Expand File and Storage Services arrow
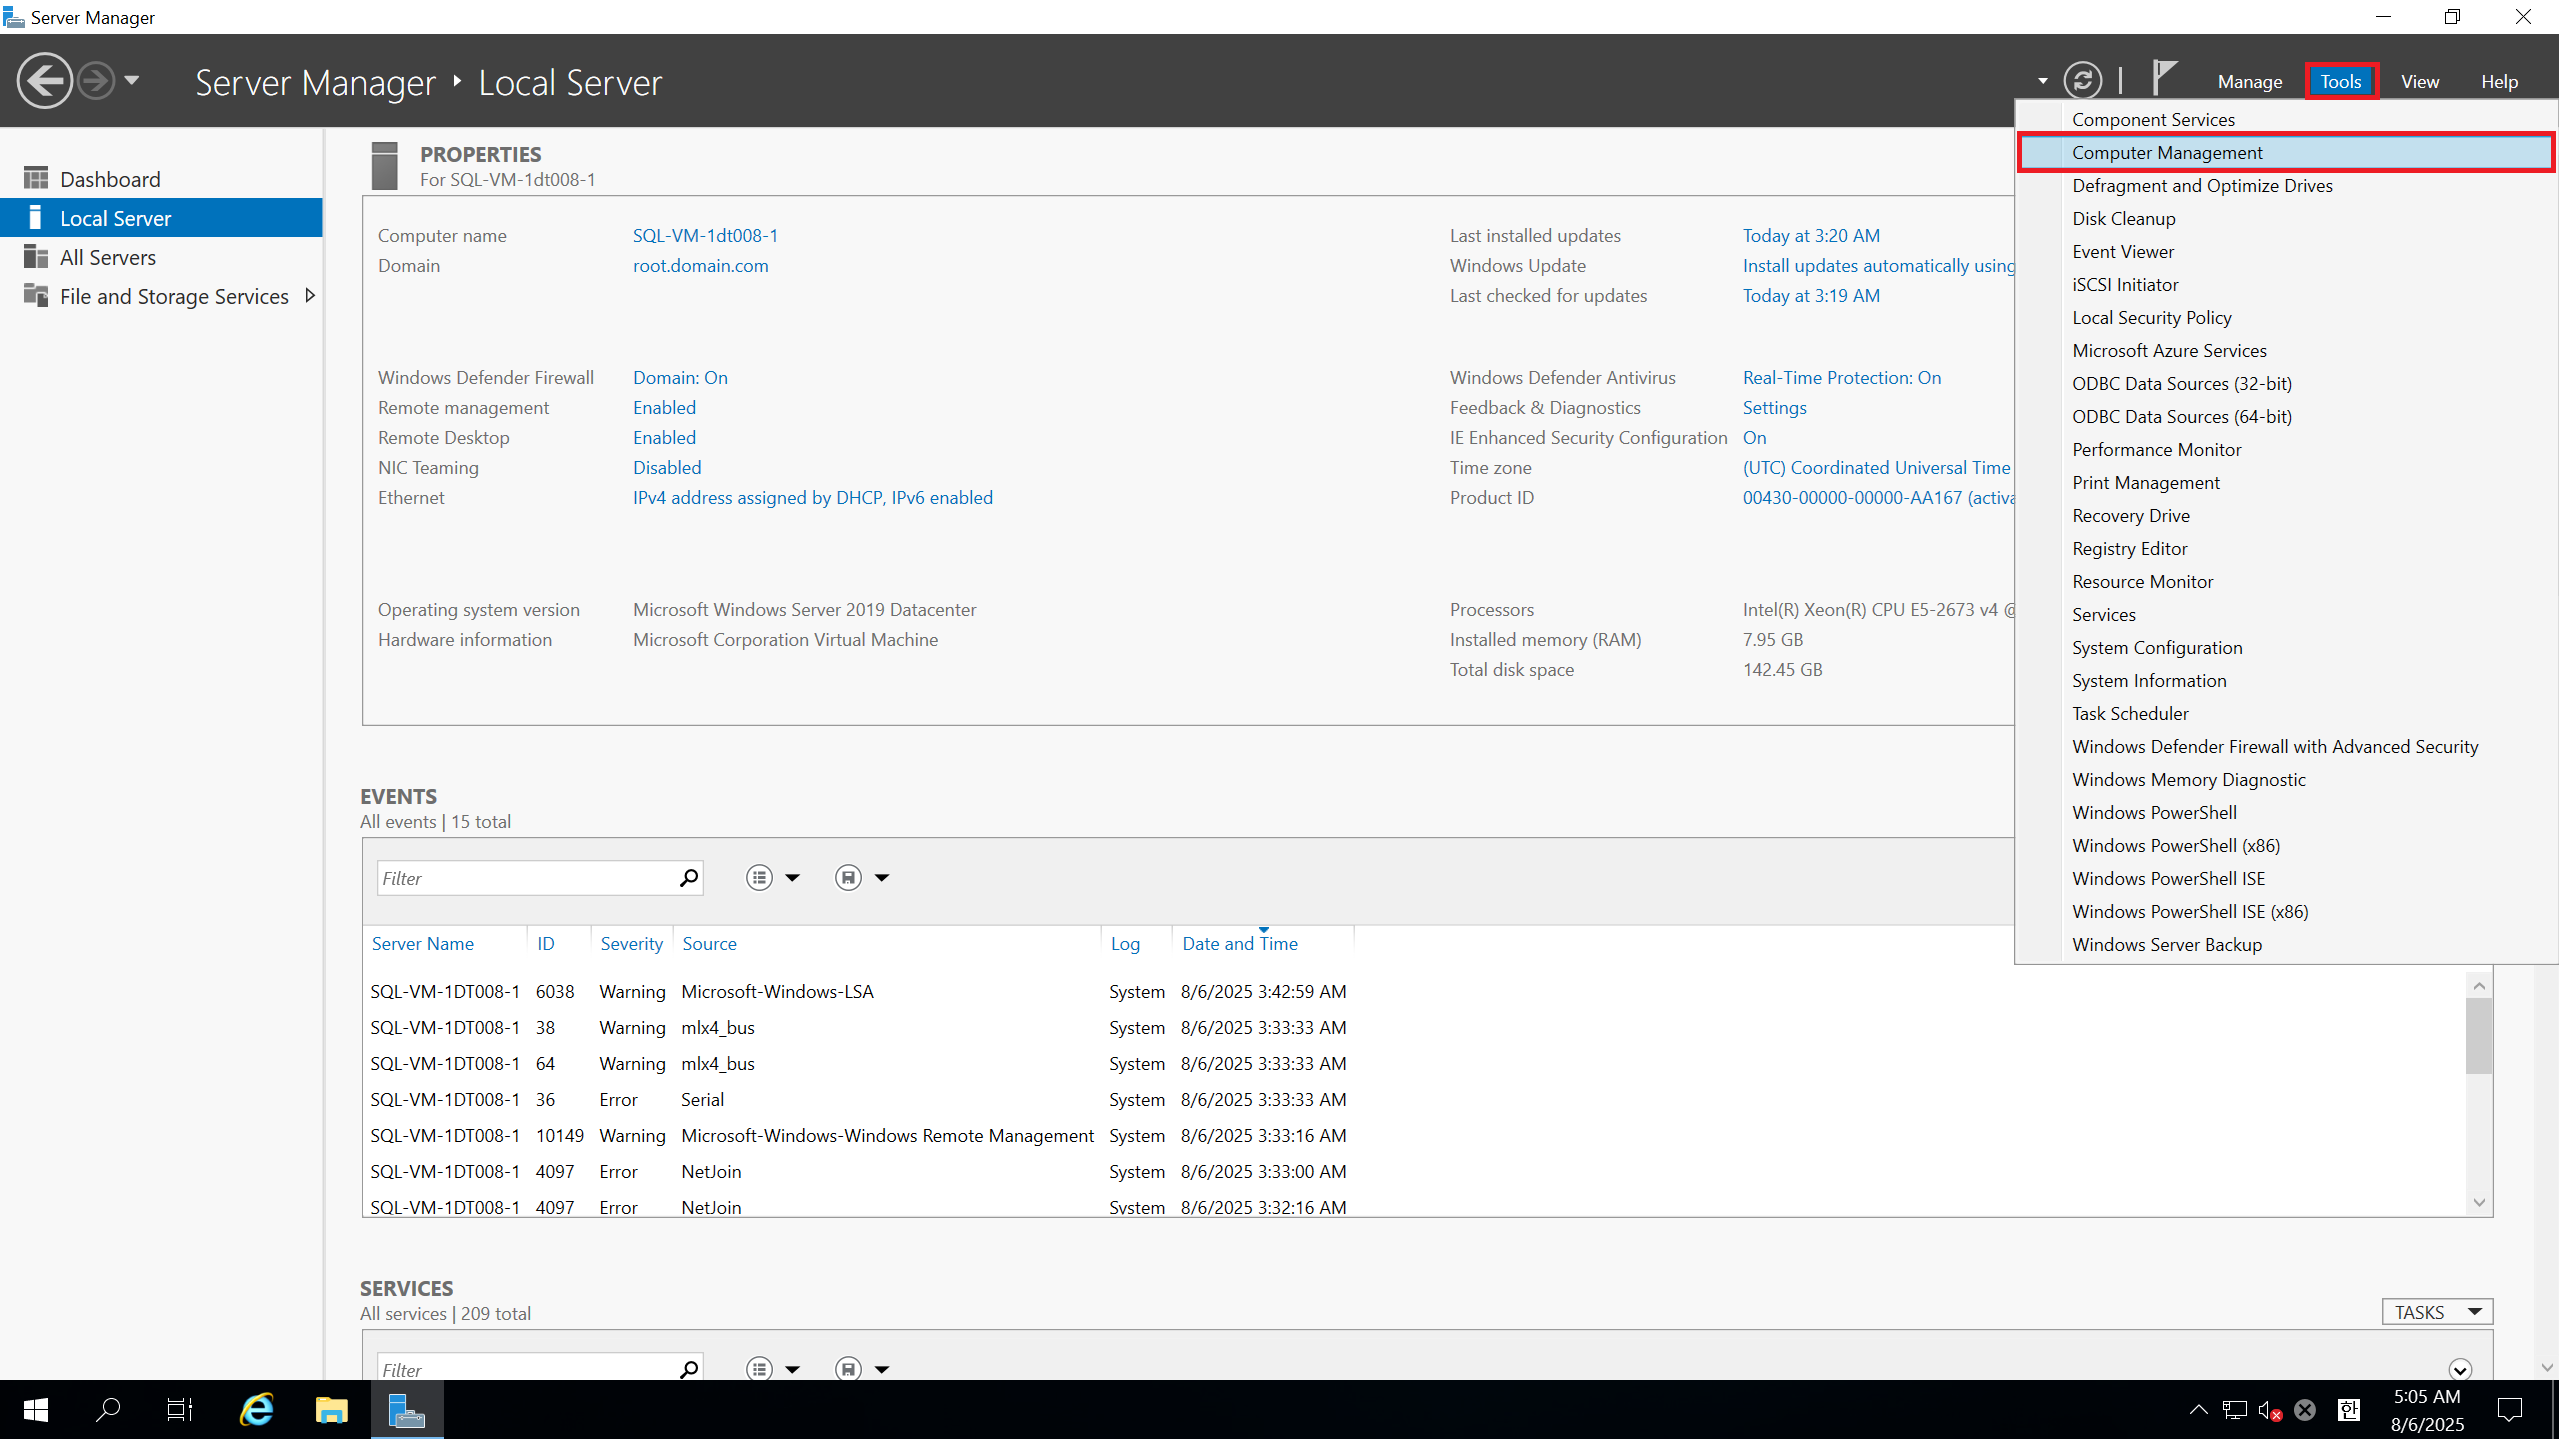 (x=310, y=296)
